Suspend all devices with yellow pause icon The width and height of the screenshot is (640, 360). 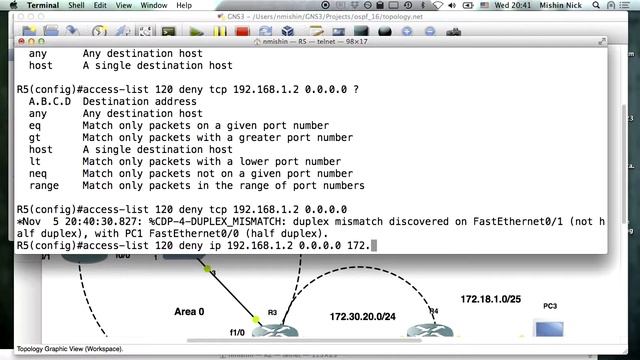[x=220, y=31]
